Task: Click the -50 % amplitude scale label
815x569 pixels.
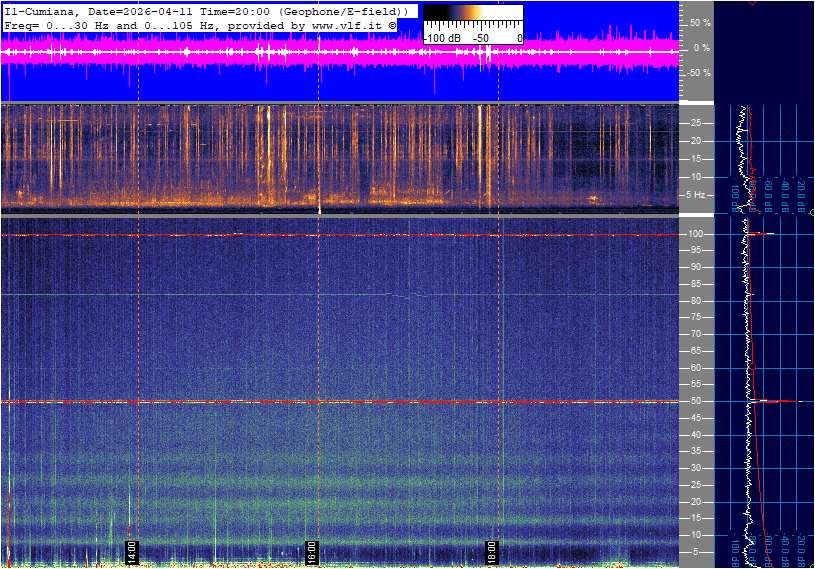Action: point(700,73)
